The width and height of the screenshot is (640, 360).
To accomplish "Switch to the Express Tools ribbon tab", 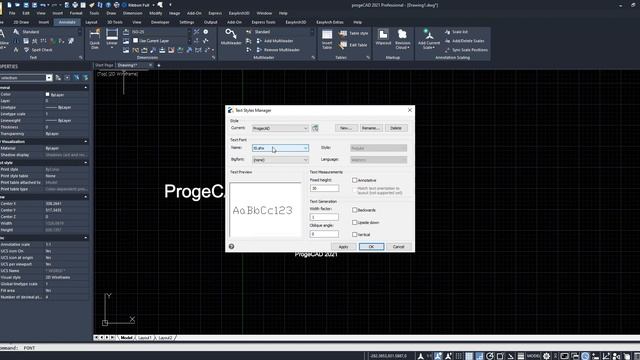I will [263, 22].
